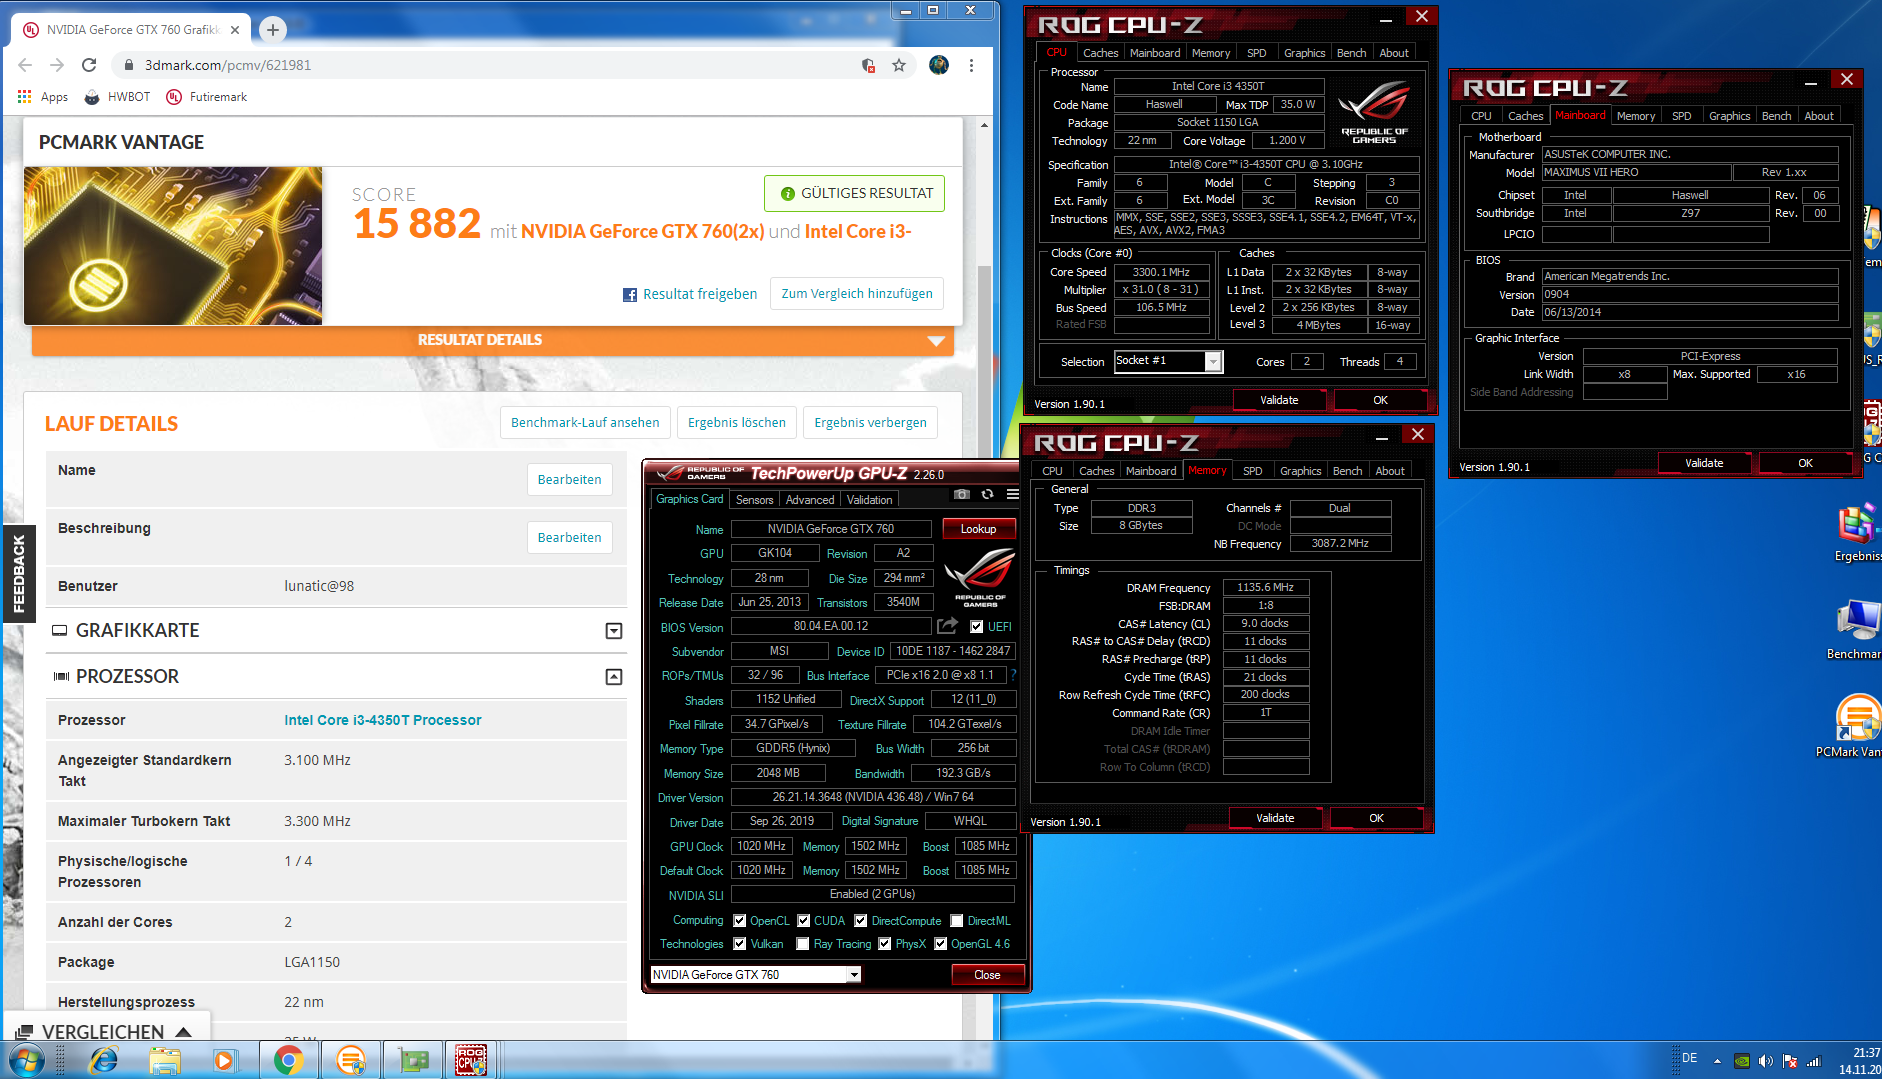This screenshot has width=1882, height=1079.
Task: Switch to GPU-Z in the taskbar
Action: tap(412, 1060)
